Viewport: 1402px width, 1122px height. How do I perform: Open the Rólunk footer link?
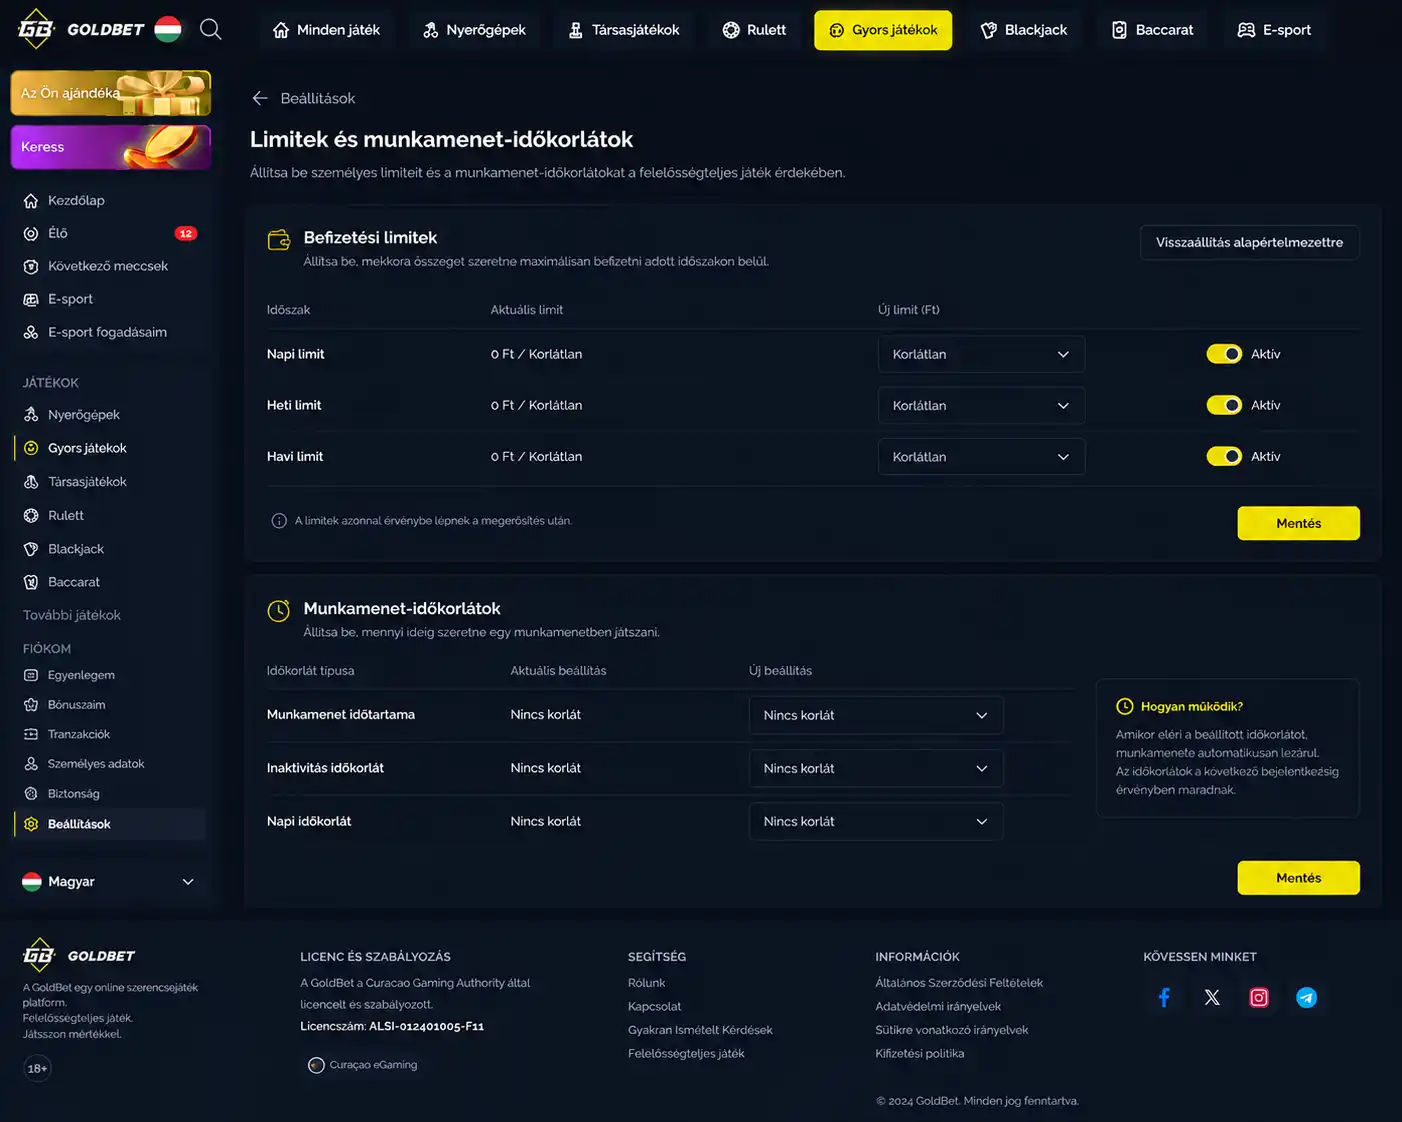click(646, 983)
